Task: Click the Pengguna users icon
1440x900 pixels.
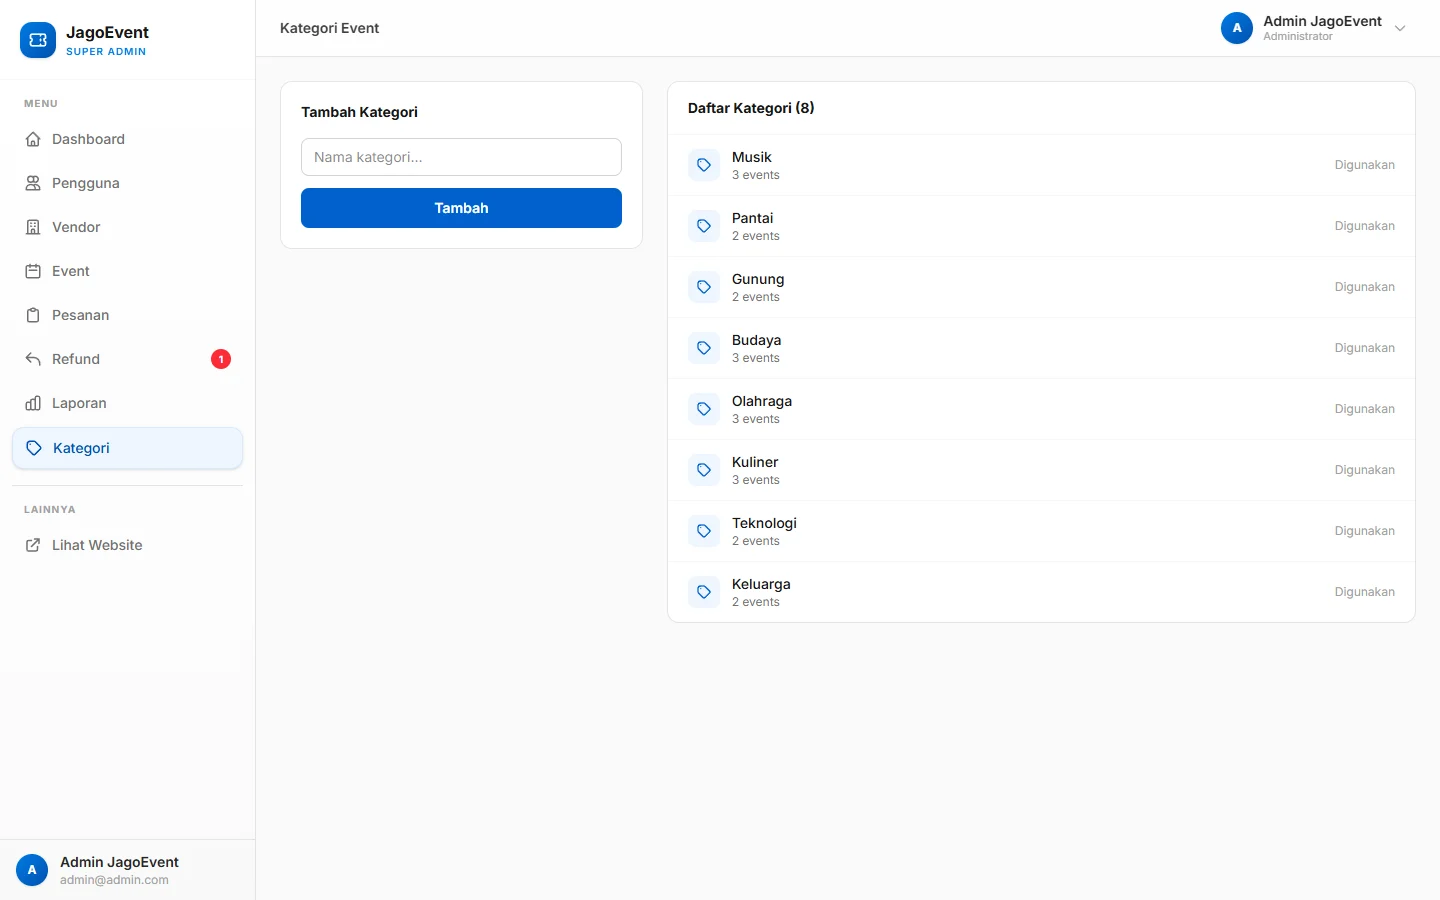Action: click(33, 183)
